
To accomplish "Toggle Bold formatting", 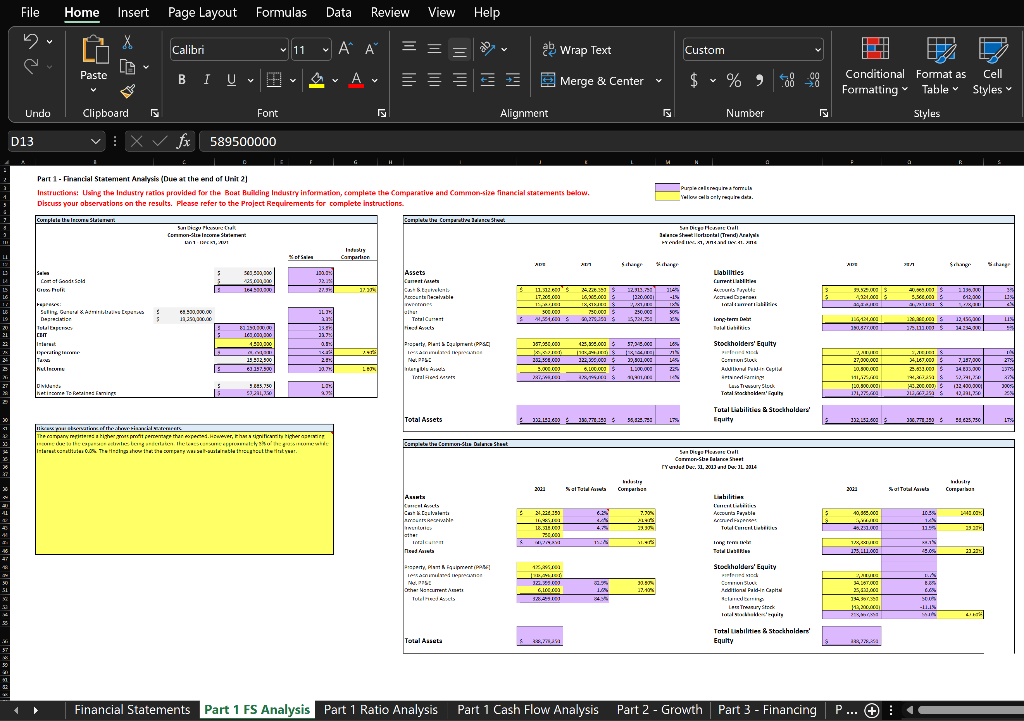I will pyautogui.click(x=183, y=81).
